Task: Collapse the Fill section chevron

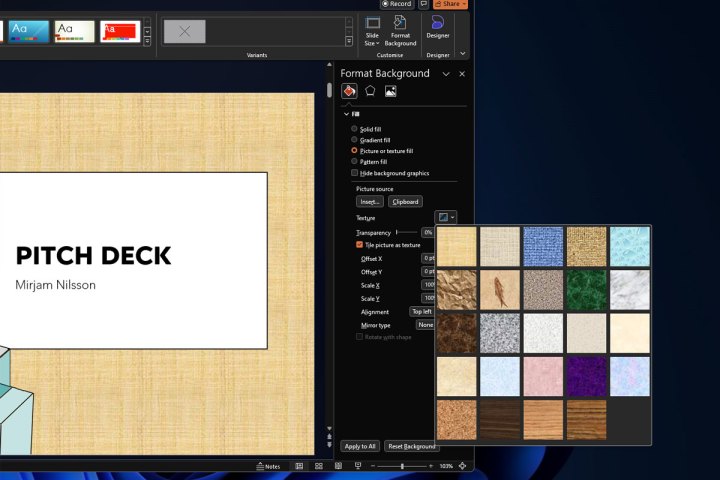Action: click(346, 114)
